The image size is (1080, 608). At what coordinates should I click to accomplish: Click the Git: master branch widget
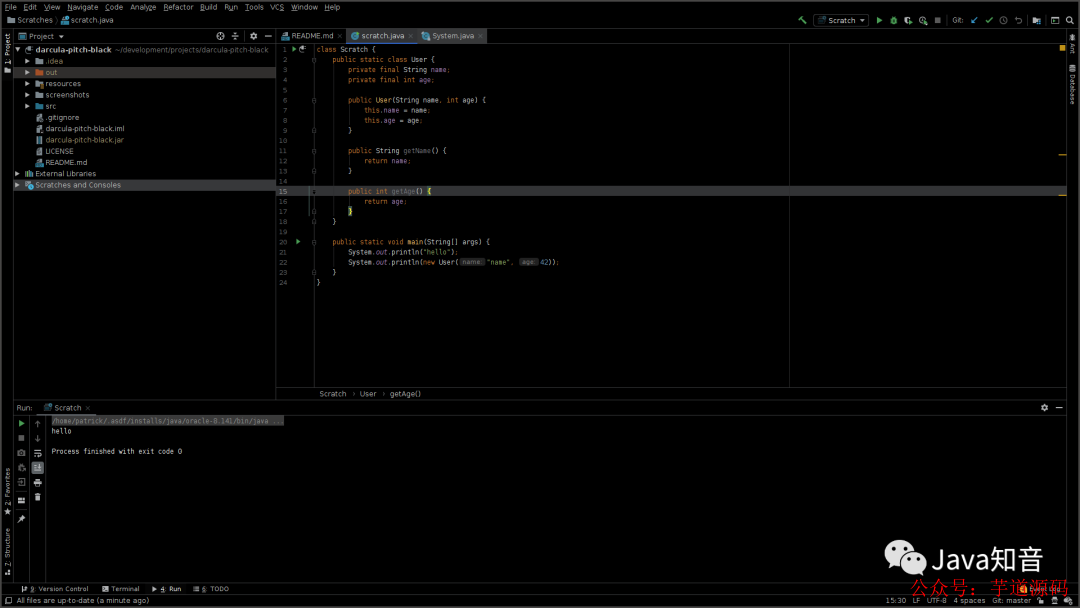point(1011,600)
